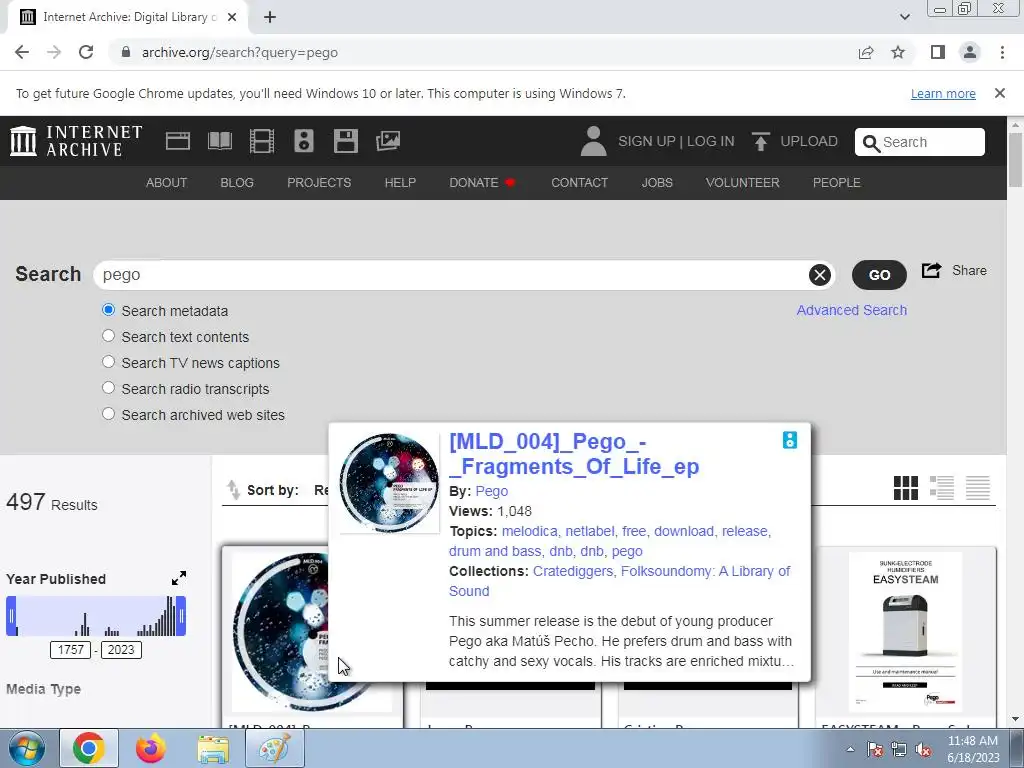Open tab search dropdown arrow
This screenshot has height=768, width=1024.
click(904, 17)
